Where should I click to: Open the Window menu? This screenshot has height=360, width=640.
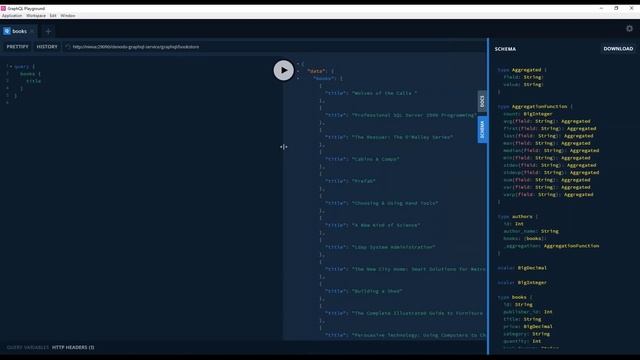[68, 16]
